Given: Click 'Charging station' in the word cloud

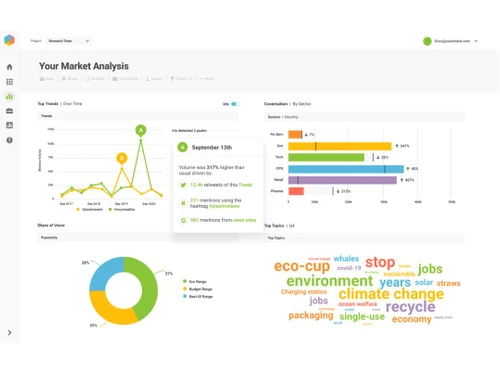Looking at the screenshot, I should pyautogui.click(x=304, y=292).
